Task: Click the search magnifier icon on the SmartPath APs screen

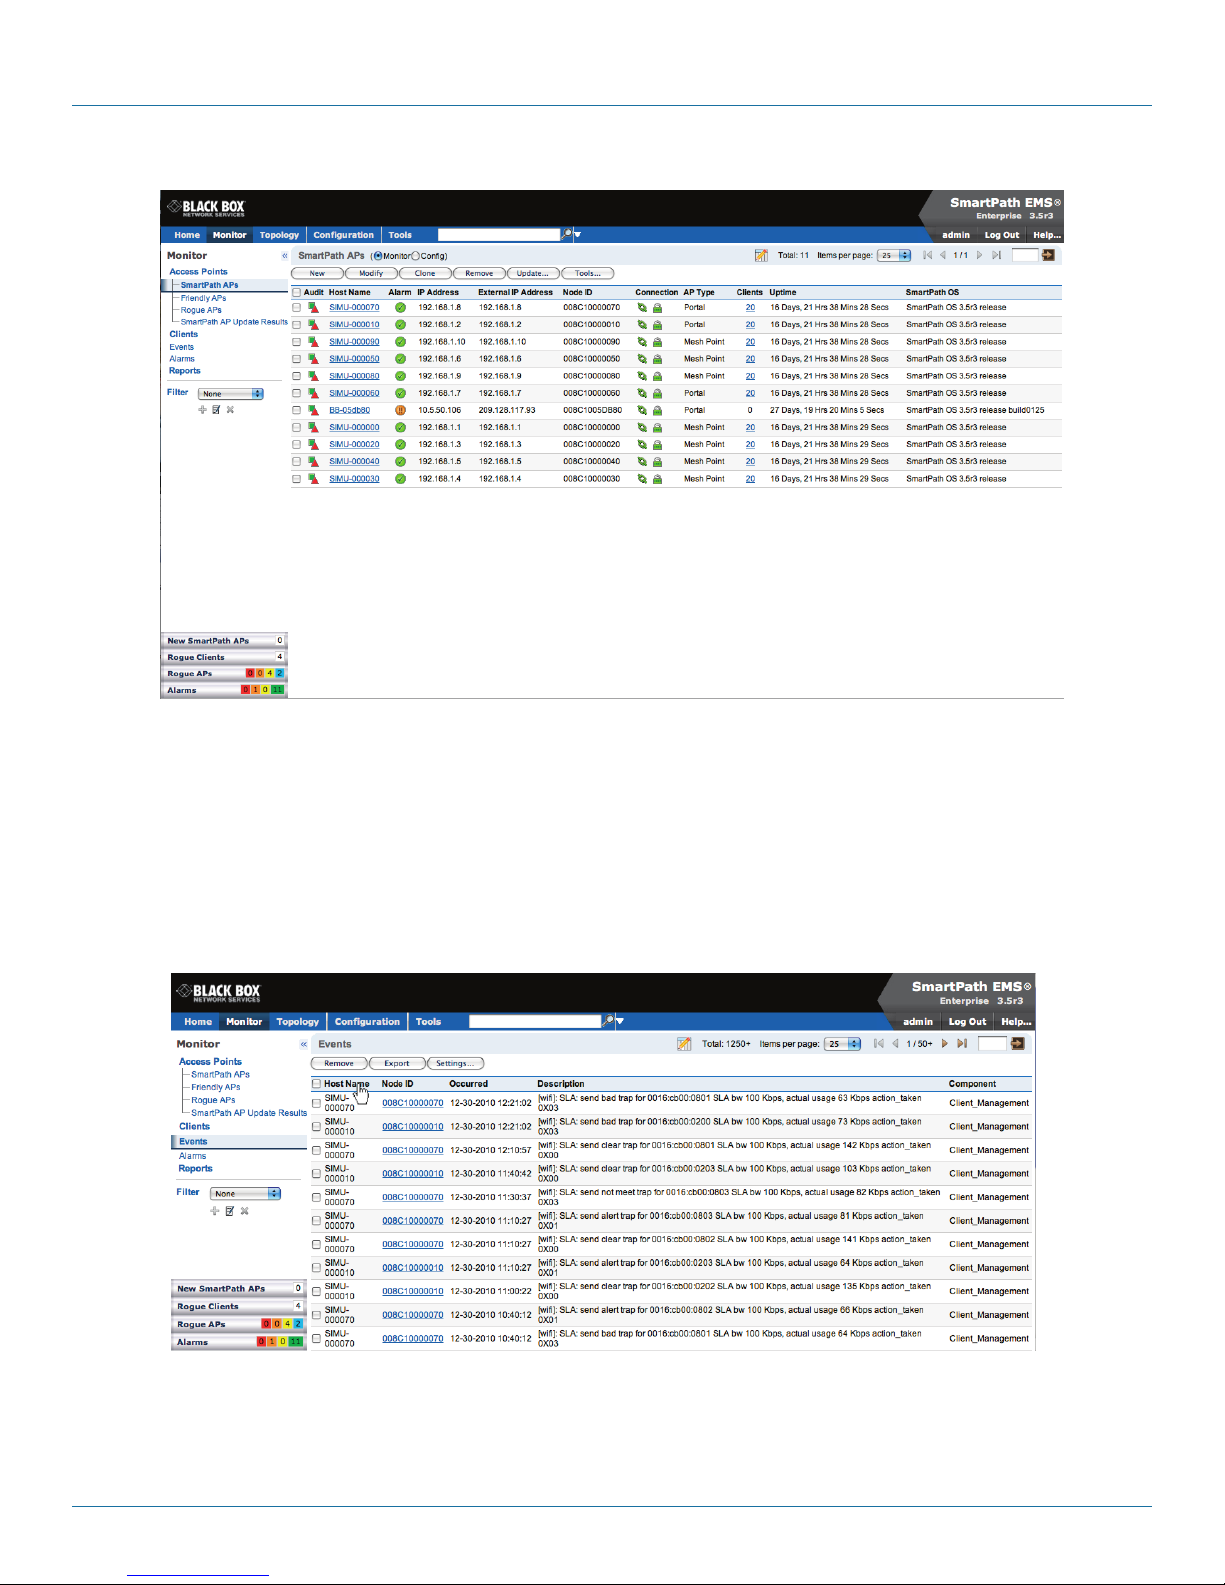Action: click(x=567, y=234)
